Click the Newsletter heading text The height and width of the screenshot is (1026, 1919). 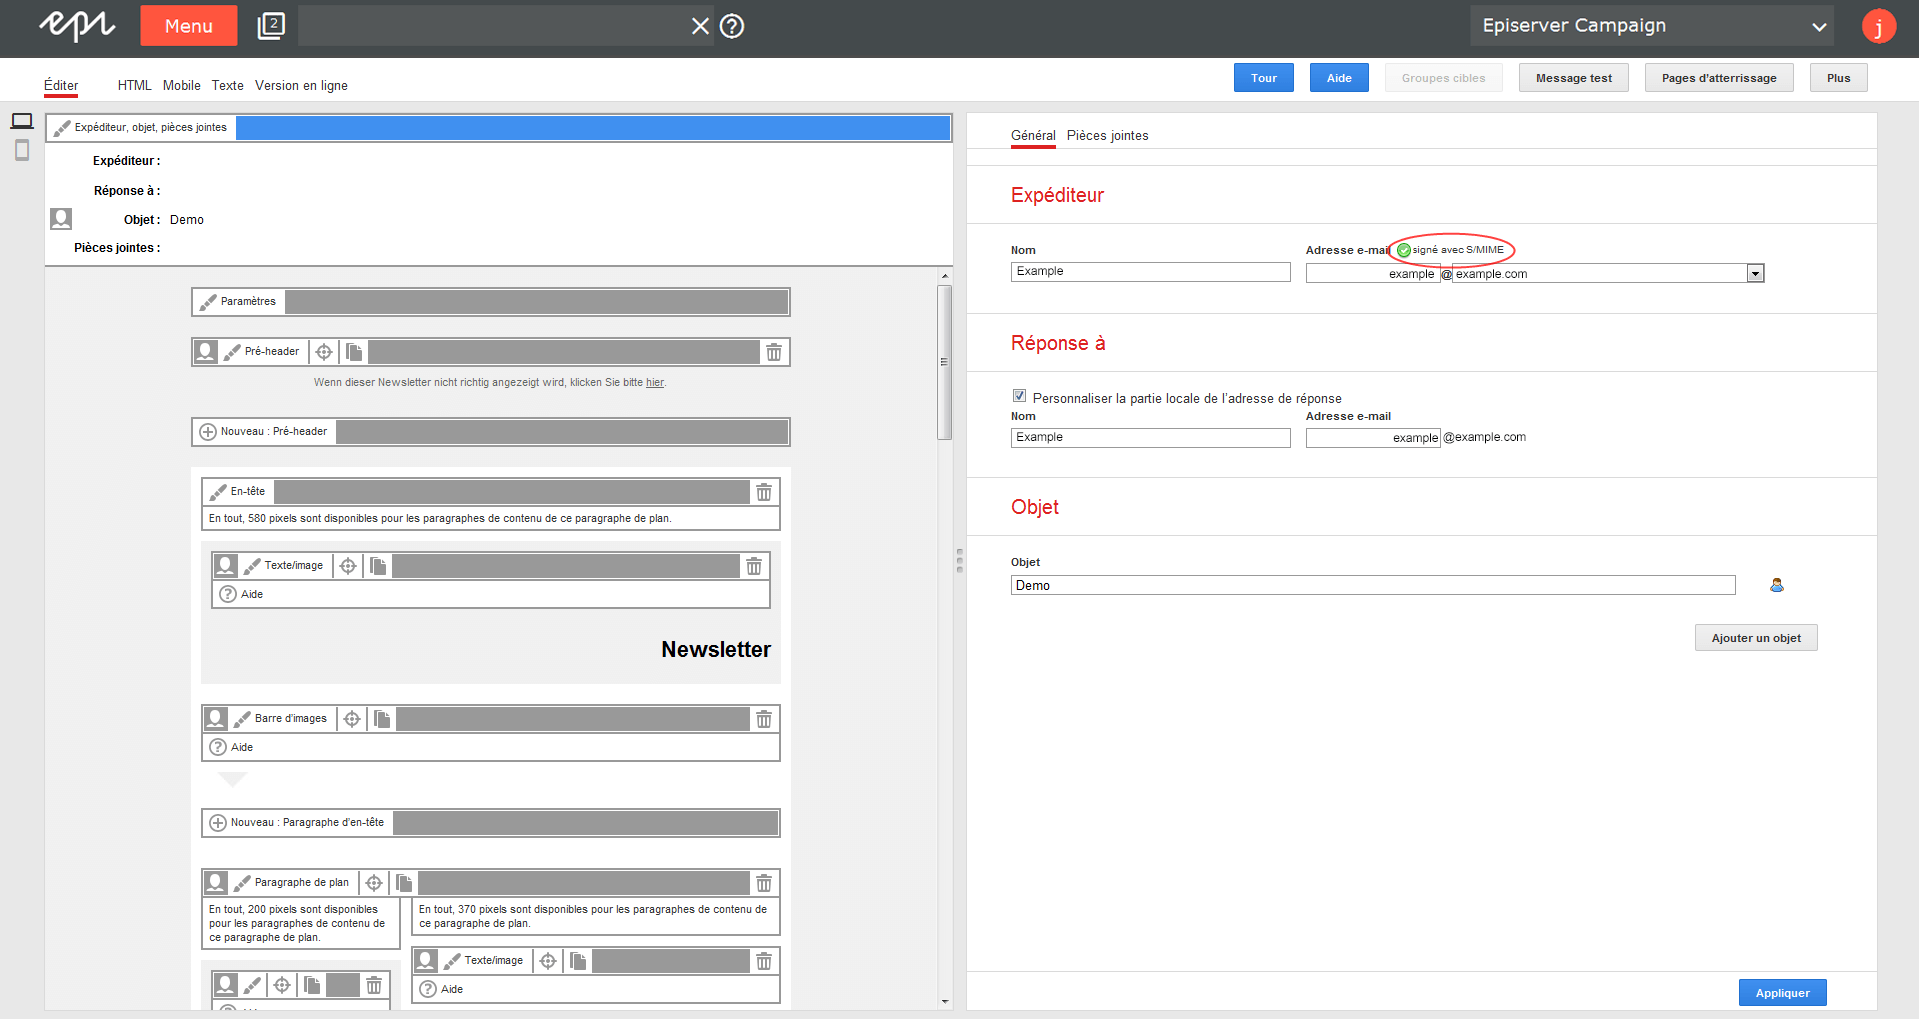tap(716, 650)
